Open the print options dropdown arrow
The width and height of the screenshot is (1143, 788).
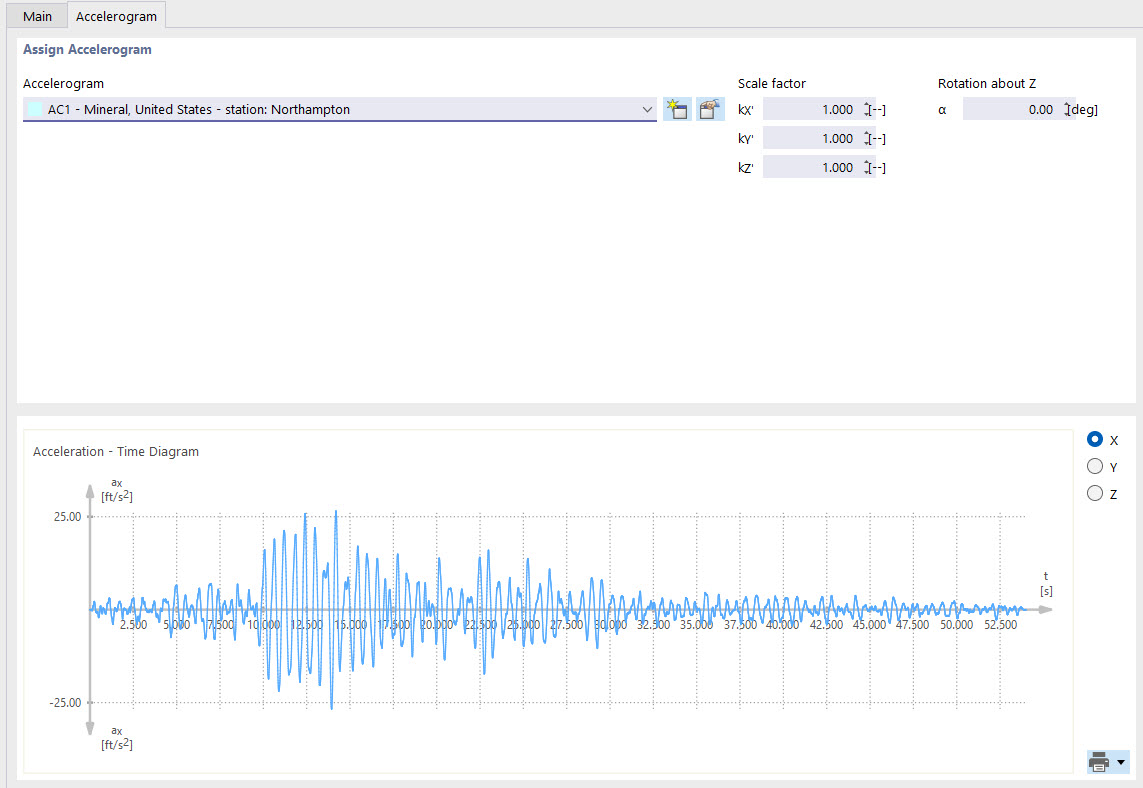(1121, 763)
